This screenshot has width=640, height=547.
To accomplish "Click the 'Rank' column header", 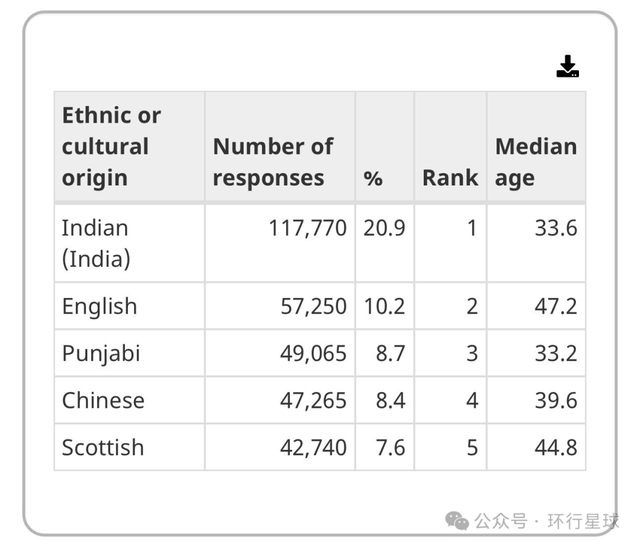I will tap(449, 178).
